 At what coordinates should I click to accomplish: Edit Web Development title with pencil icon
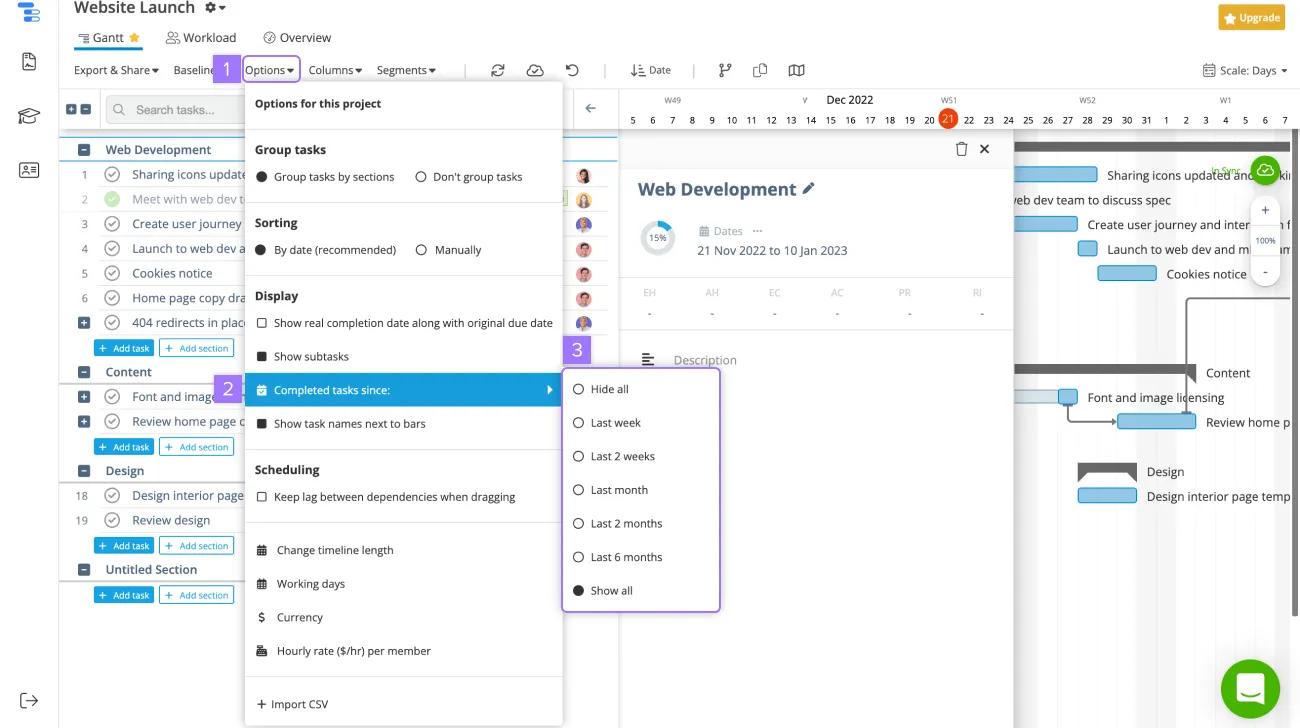[809, 188]
